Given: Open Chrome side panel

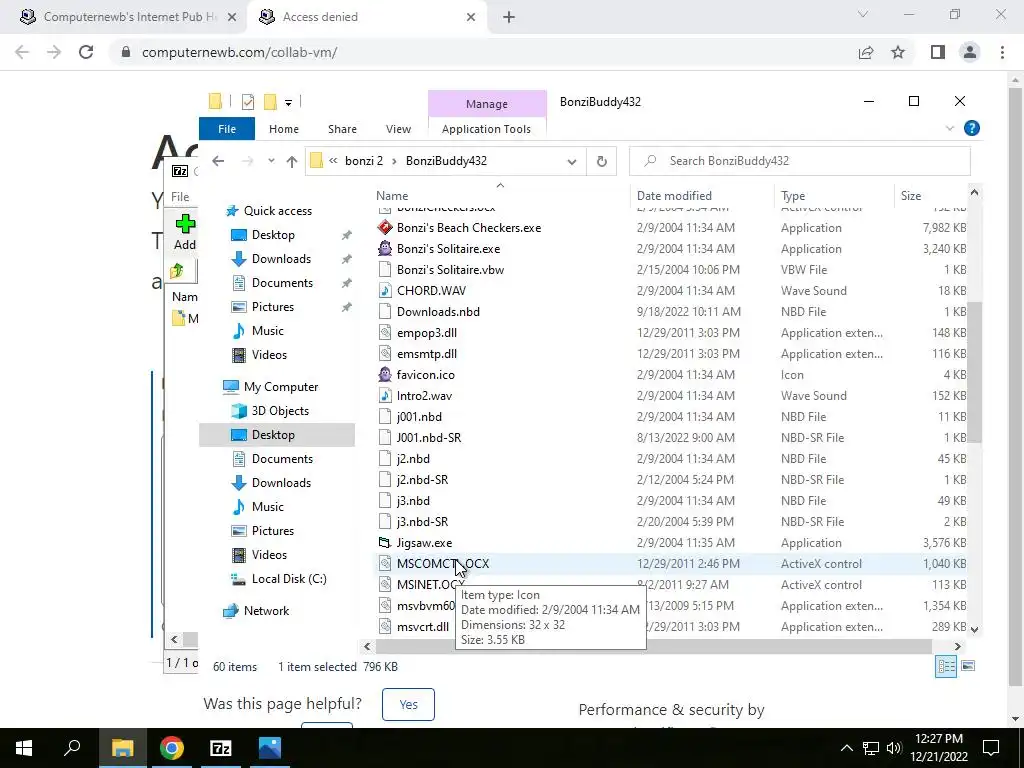Looking at the screenshot, I should coord(938,52).
